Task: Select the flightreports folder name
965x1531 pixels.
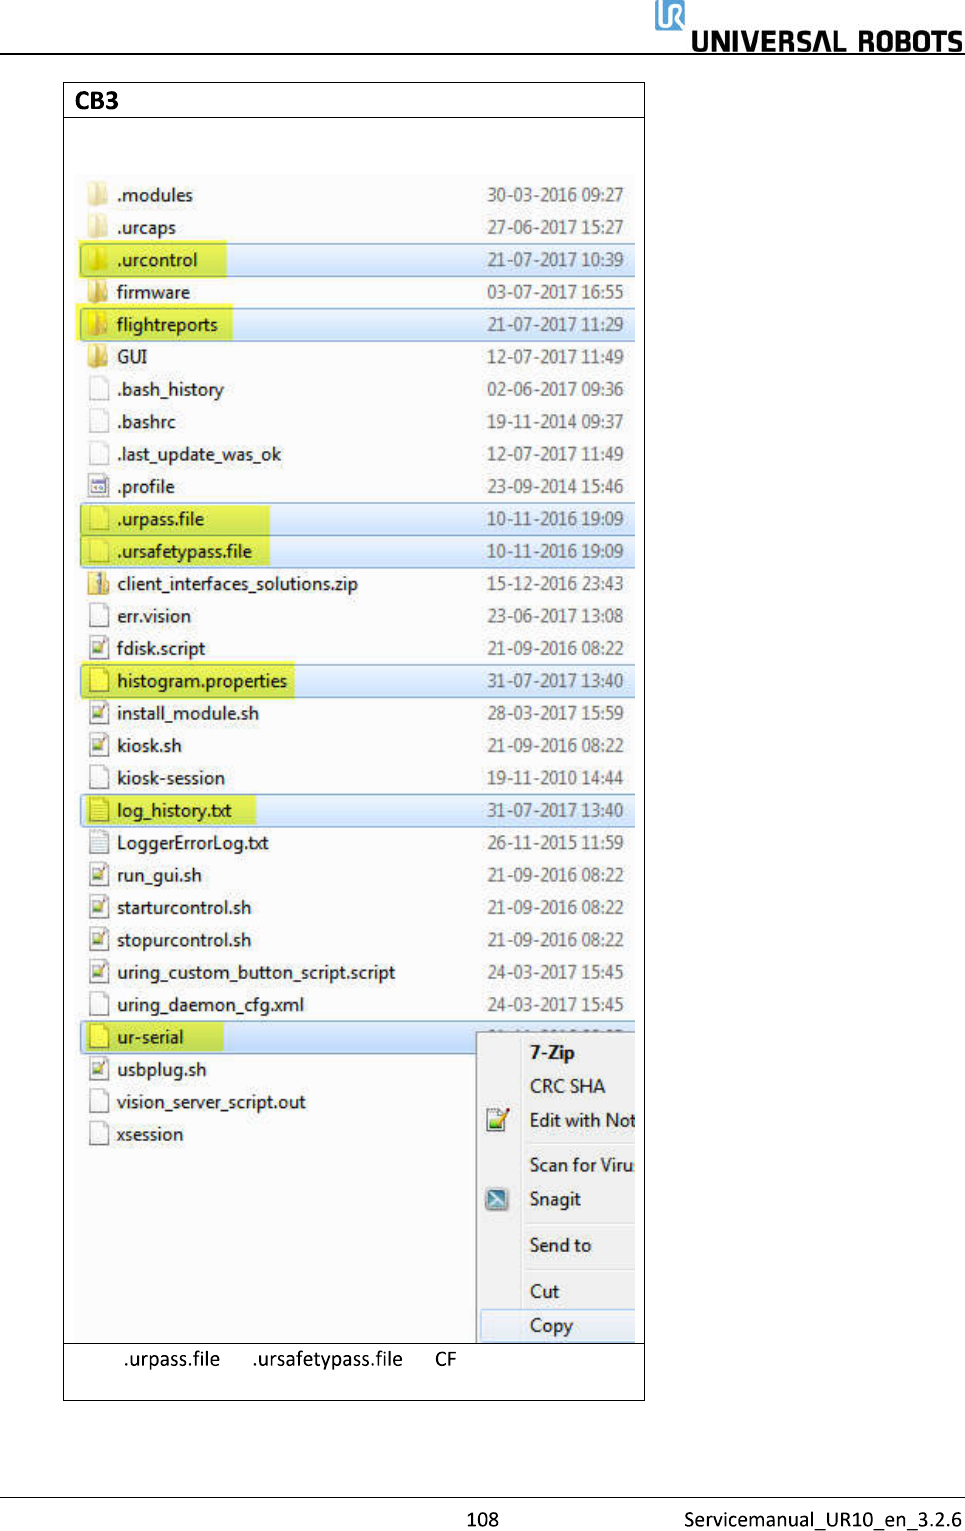Action: pyautogui.click(x=167, y=325)
